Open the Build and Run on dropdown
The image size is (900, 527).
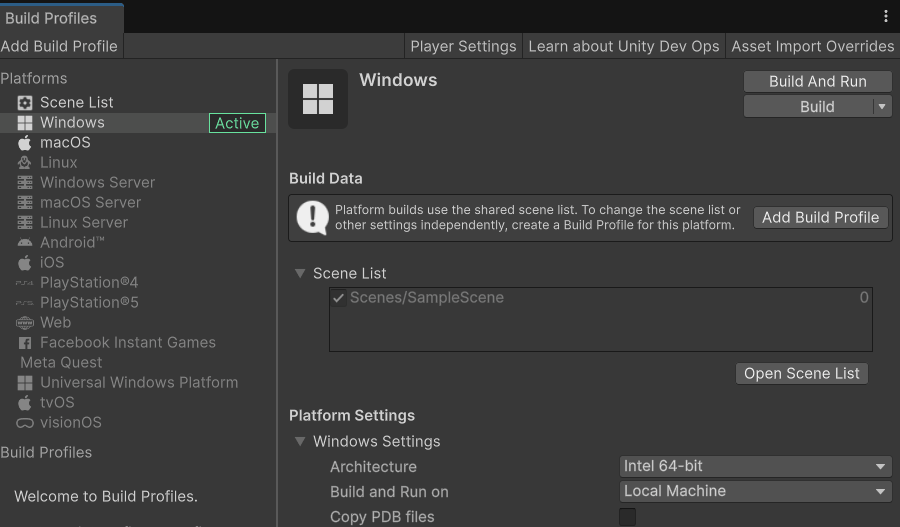point(755,491)
